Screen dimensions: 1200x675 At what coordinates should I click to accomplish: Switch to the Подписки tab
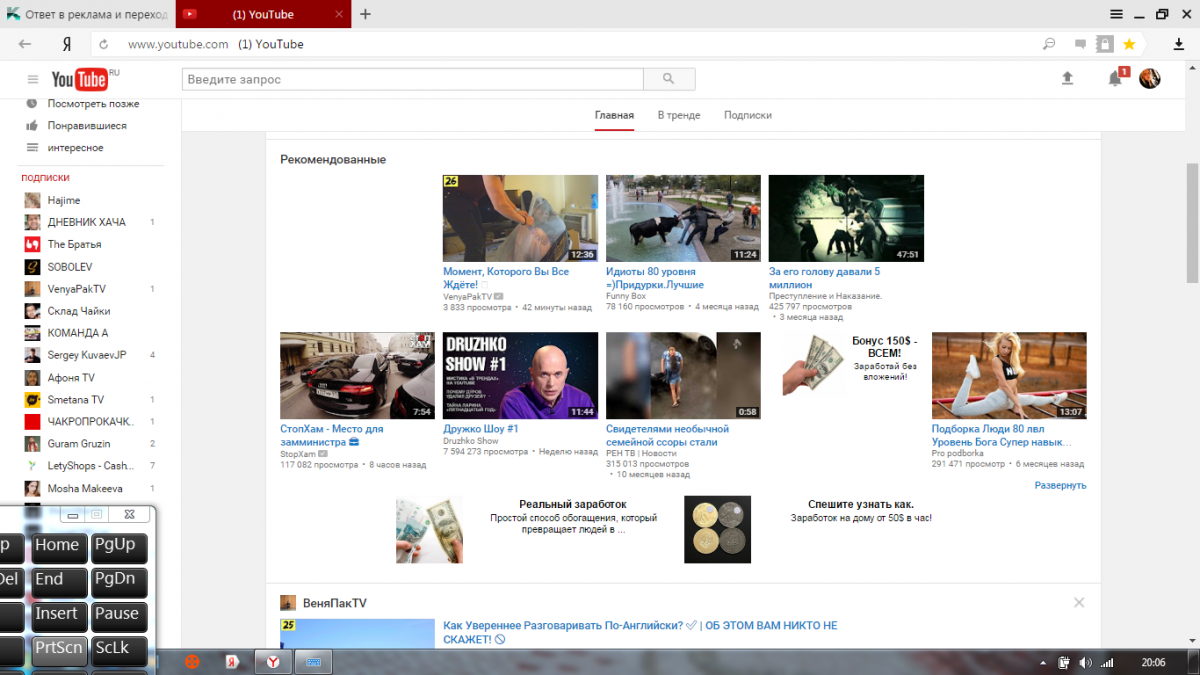748,115
